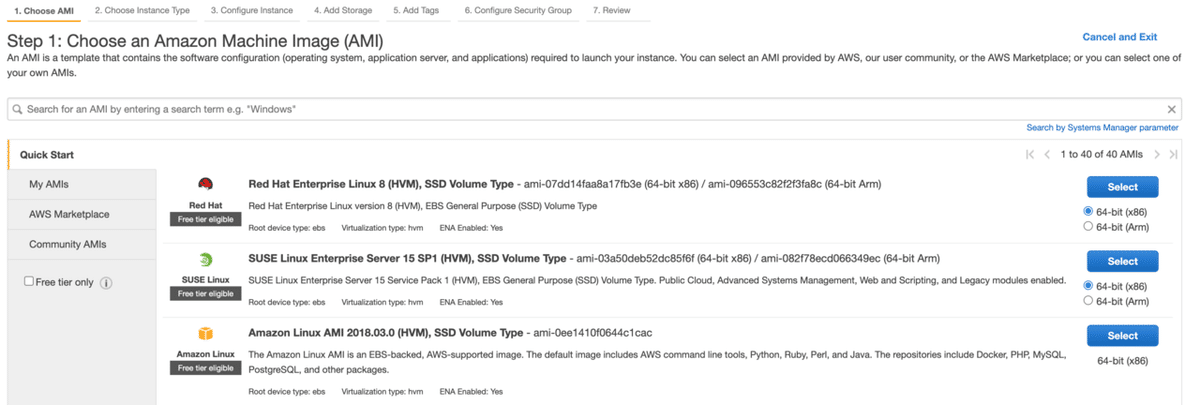The image size is (1200, 405).
Task: Open Search by Systems Manager parameter link
Action: pos(1102,128)
